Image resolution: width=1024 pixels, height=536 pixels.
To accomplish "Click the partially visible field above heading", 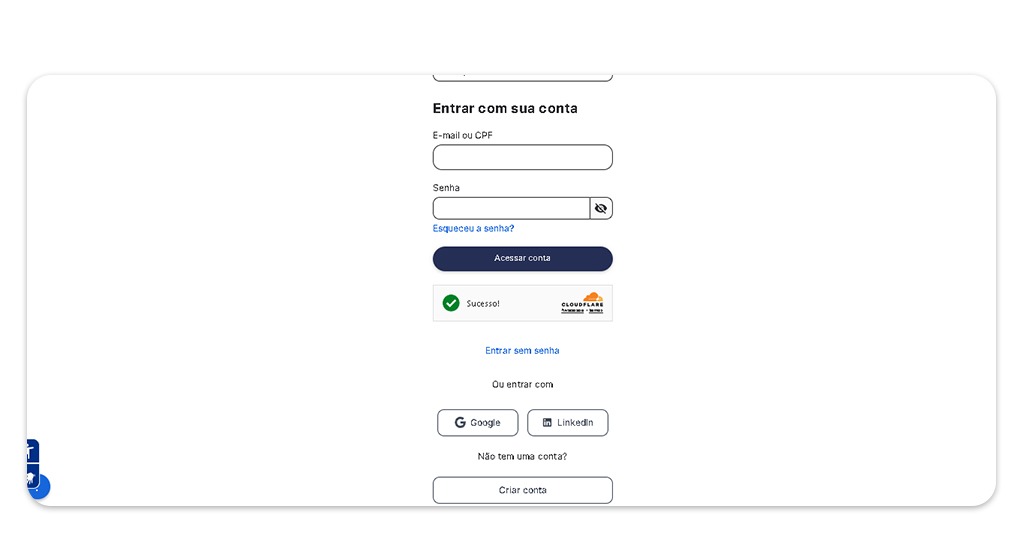I will 522,76.
